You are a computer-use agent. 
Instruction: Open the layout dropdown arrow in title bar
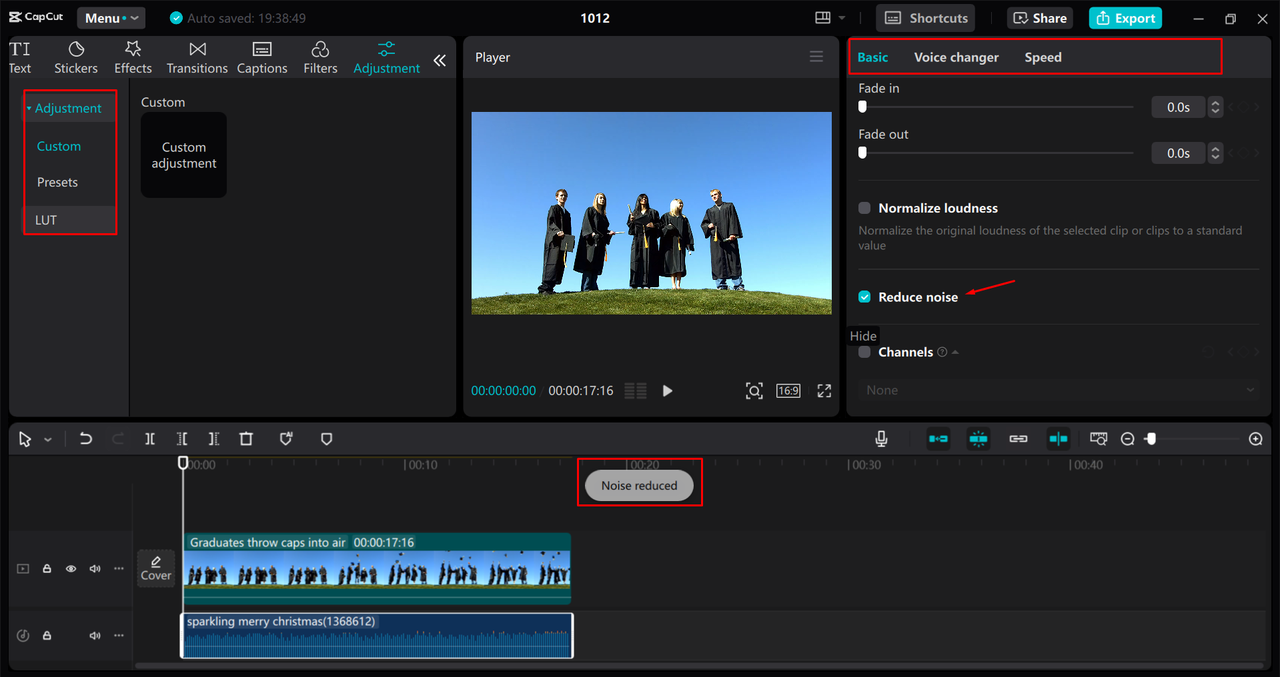coord(842,18)
